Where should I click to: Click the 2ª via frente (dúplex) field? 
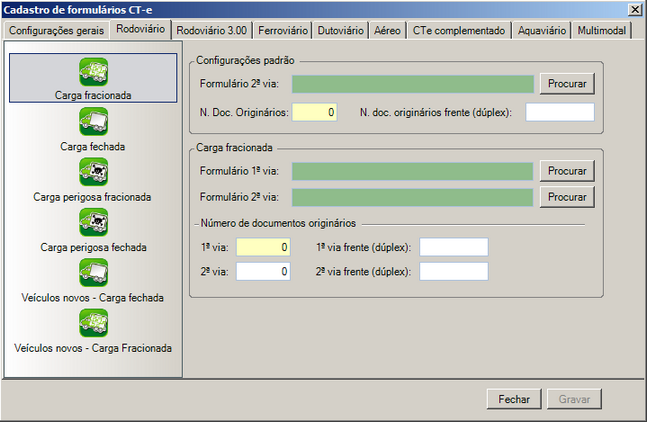pos(454,271)
